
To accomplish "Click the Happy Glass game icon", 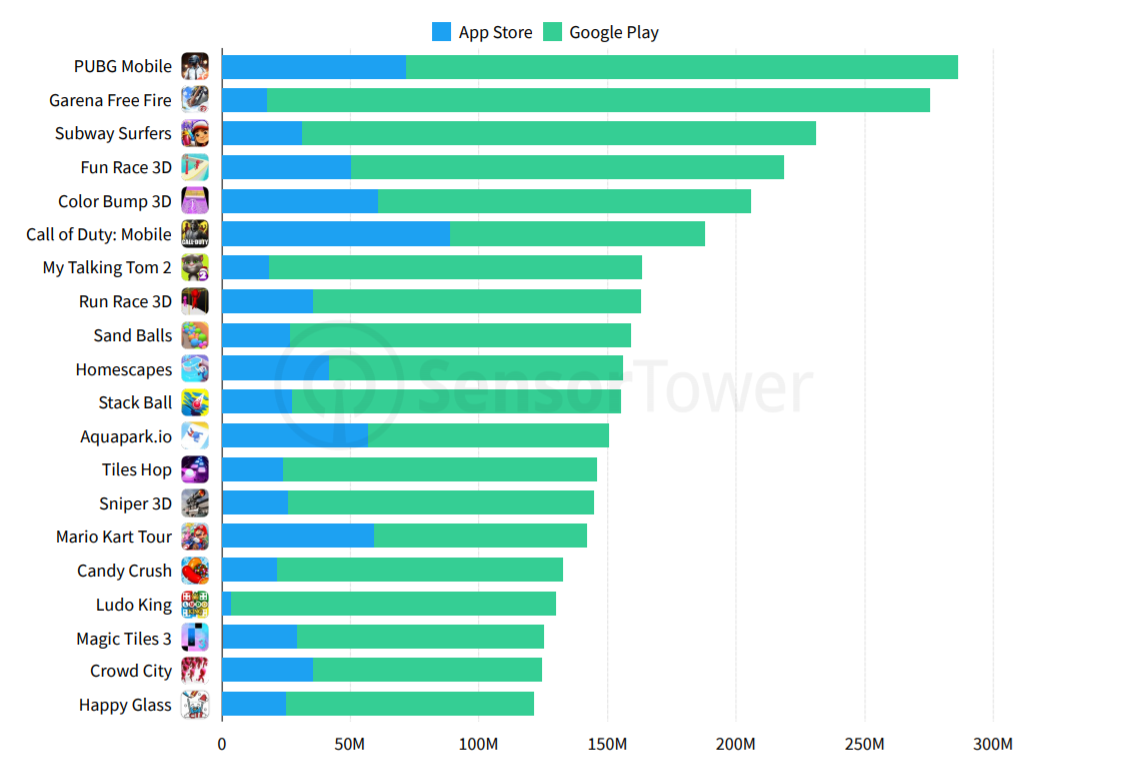I will pyautogui.click(x=195, y=705).
